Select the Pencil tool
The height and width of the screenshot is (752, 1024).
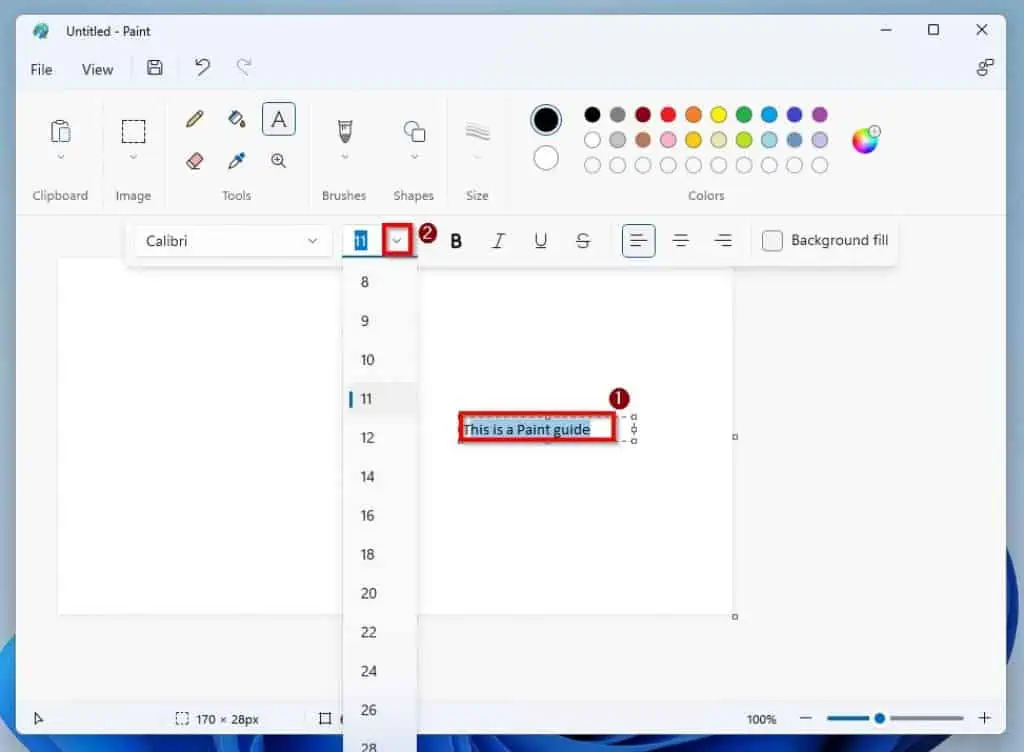pos(193,118)
